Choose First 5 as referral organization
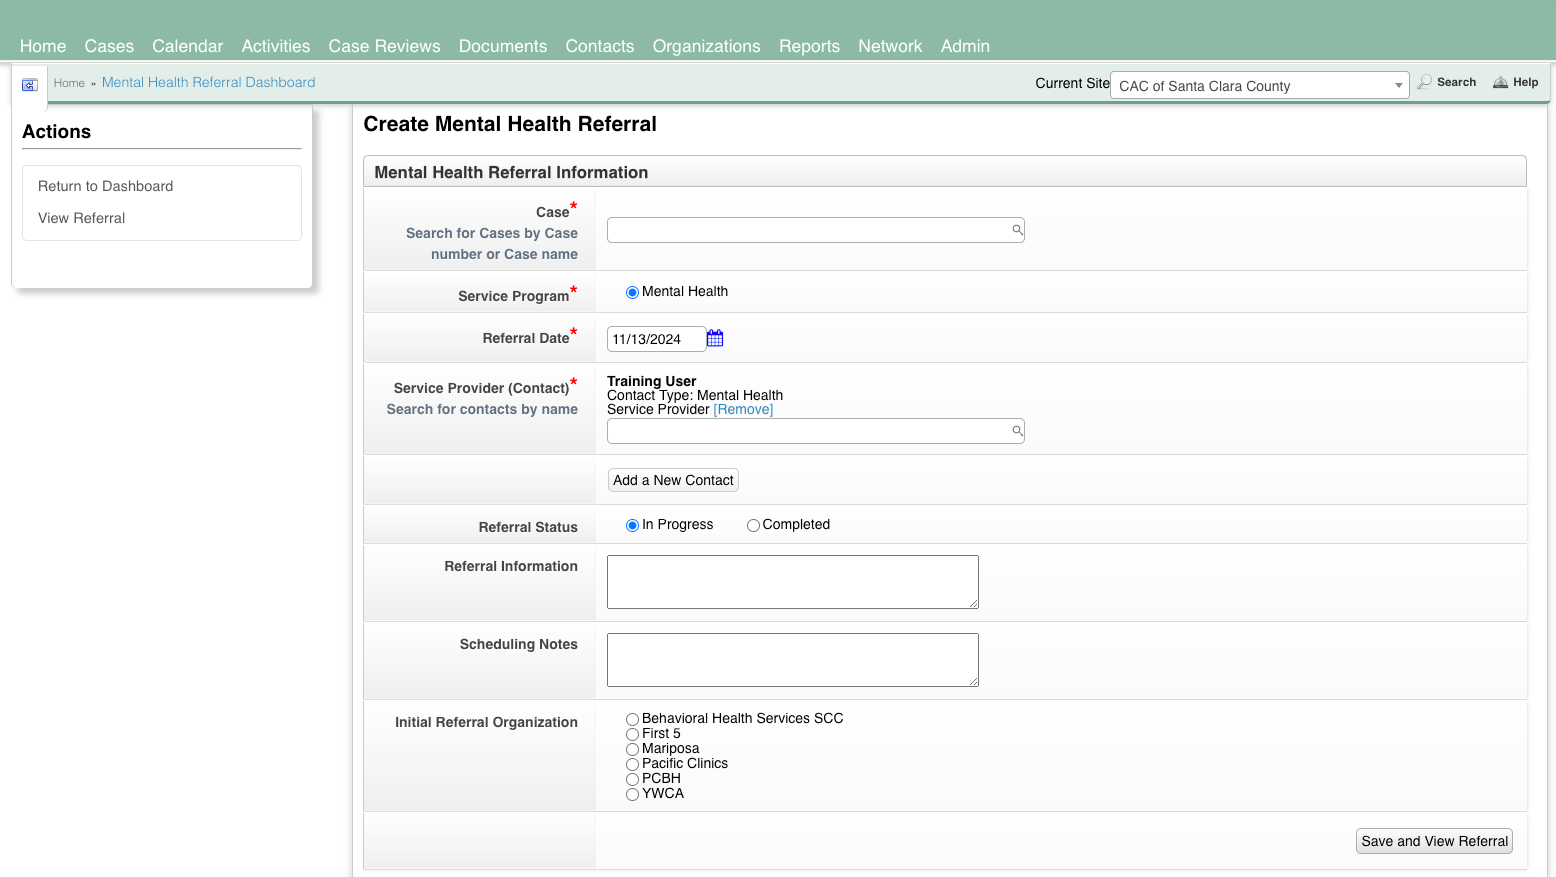Viewport: 1556px width, 877px height. pos(632,734)
